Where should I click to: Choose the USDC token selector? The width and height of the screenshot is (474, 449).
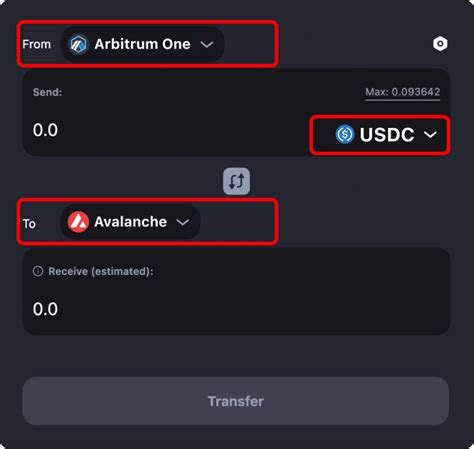386,134
